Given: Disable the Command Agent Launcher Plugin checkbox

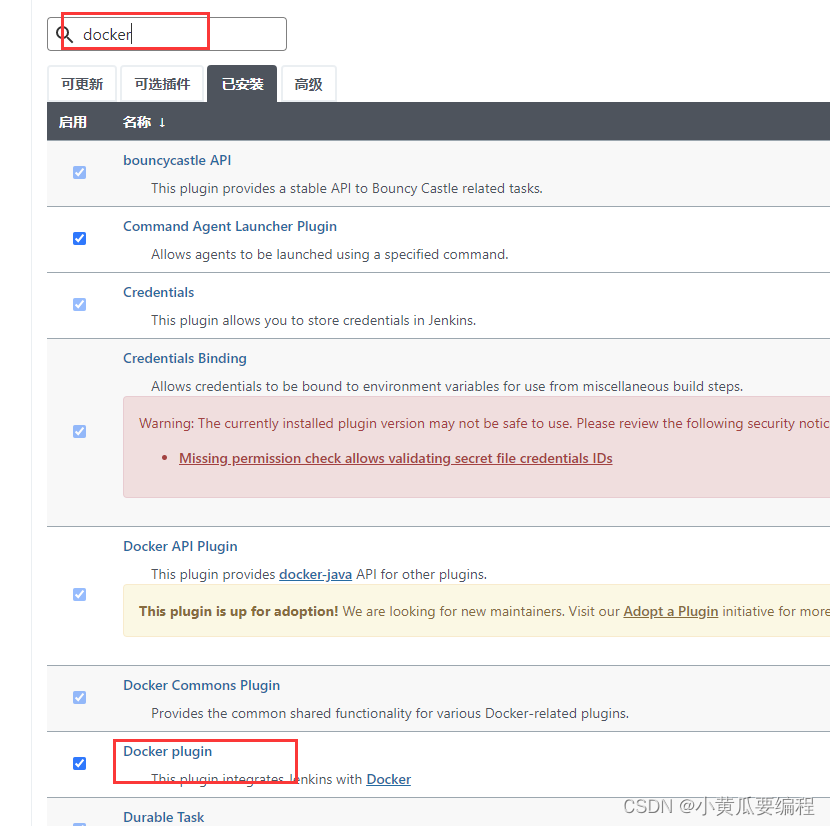Looking at the screenshot, I should [x=79, y=238].
